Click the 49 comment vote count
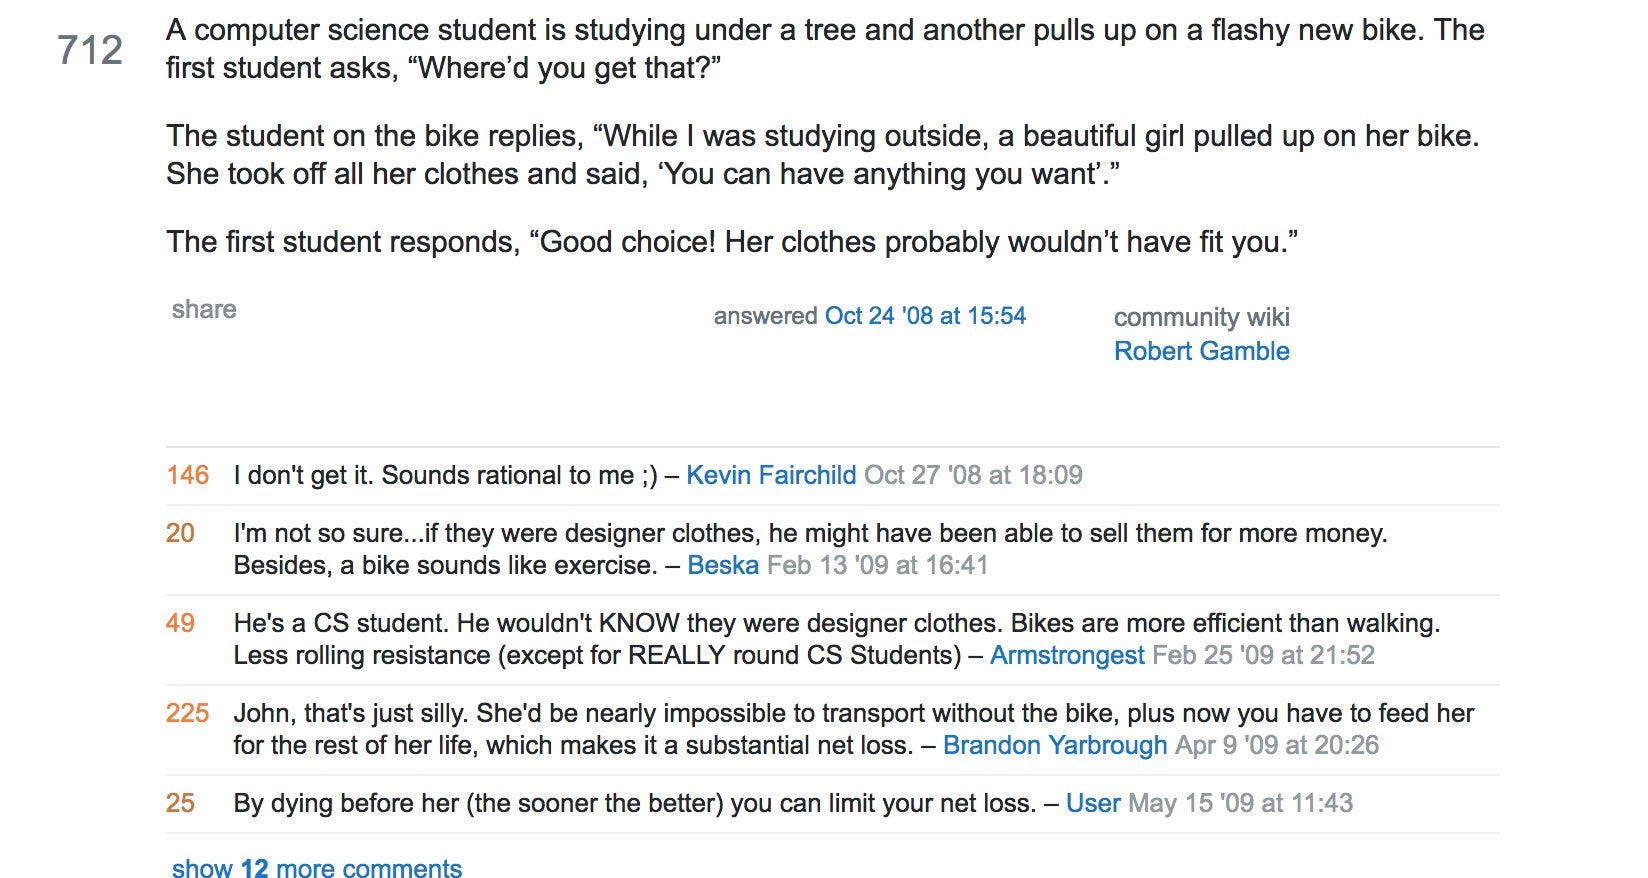This screenshot has width=1648, height=878. click(180, 623)
